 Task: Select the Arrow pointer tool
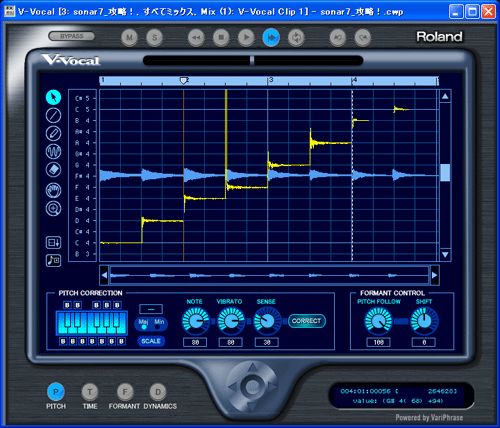tap(53, 97)
